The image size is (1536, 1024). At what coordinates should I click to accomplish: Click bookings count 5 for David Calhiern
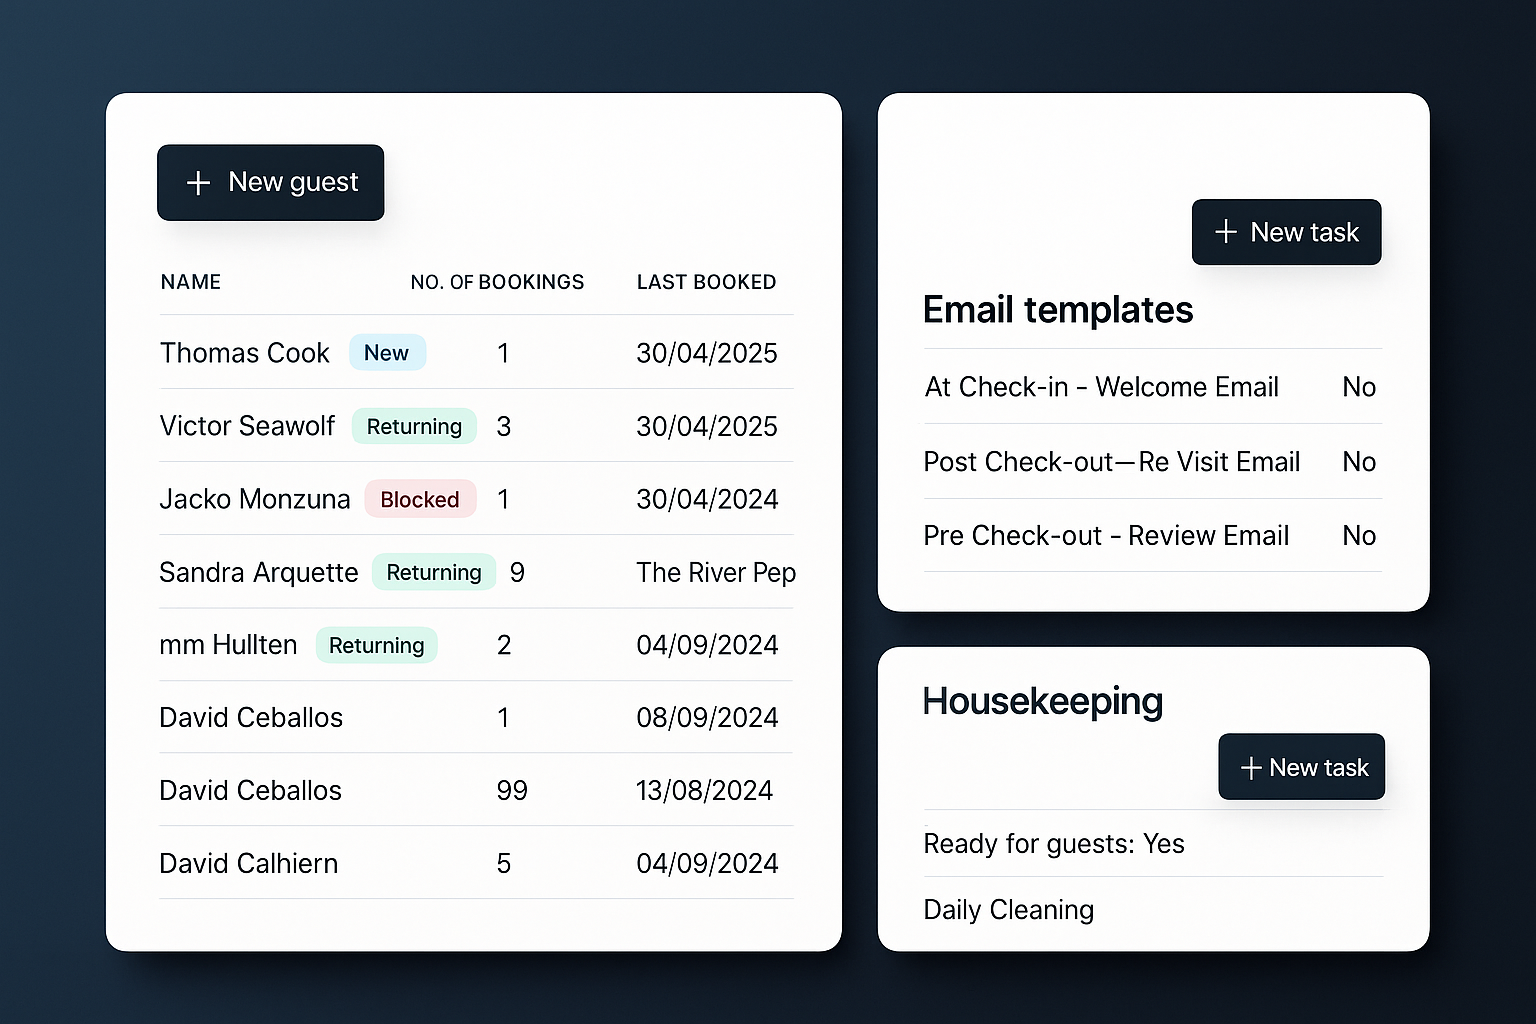[x=504, y=863]
